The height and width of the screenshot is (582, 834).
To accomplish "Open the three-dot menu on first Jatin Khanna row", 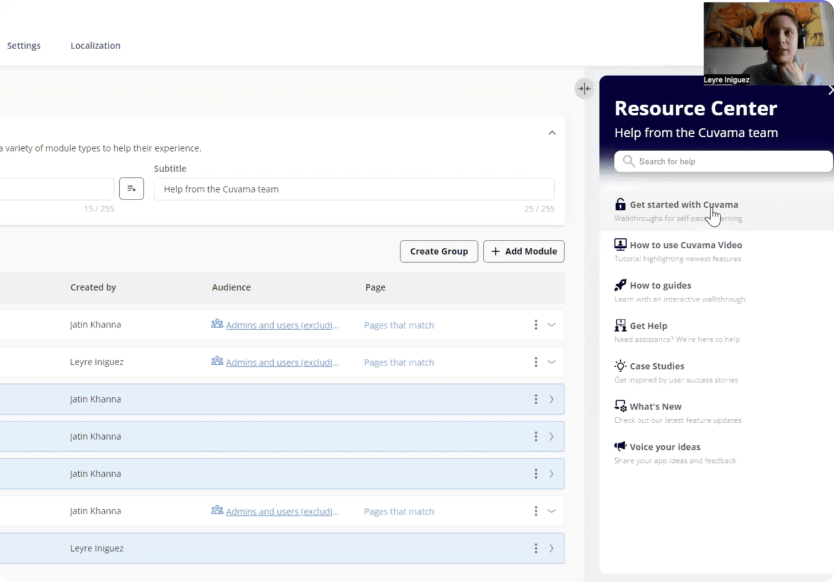I will (536, 325).
